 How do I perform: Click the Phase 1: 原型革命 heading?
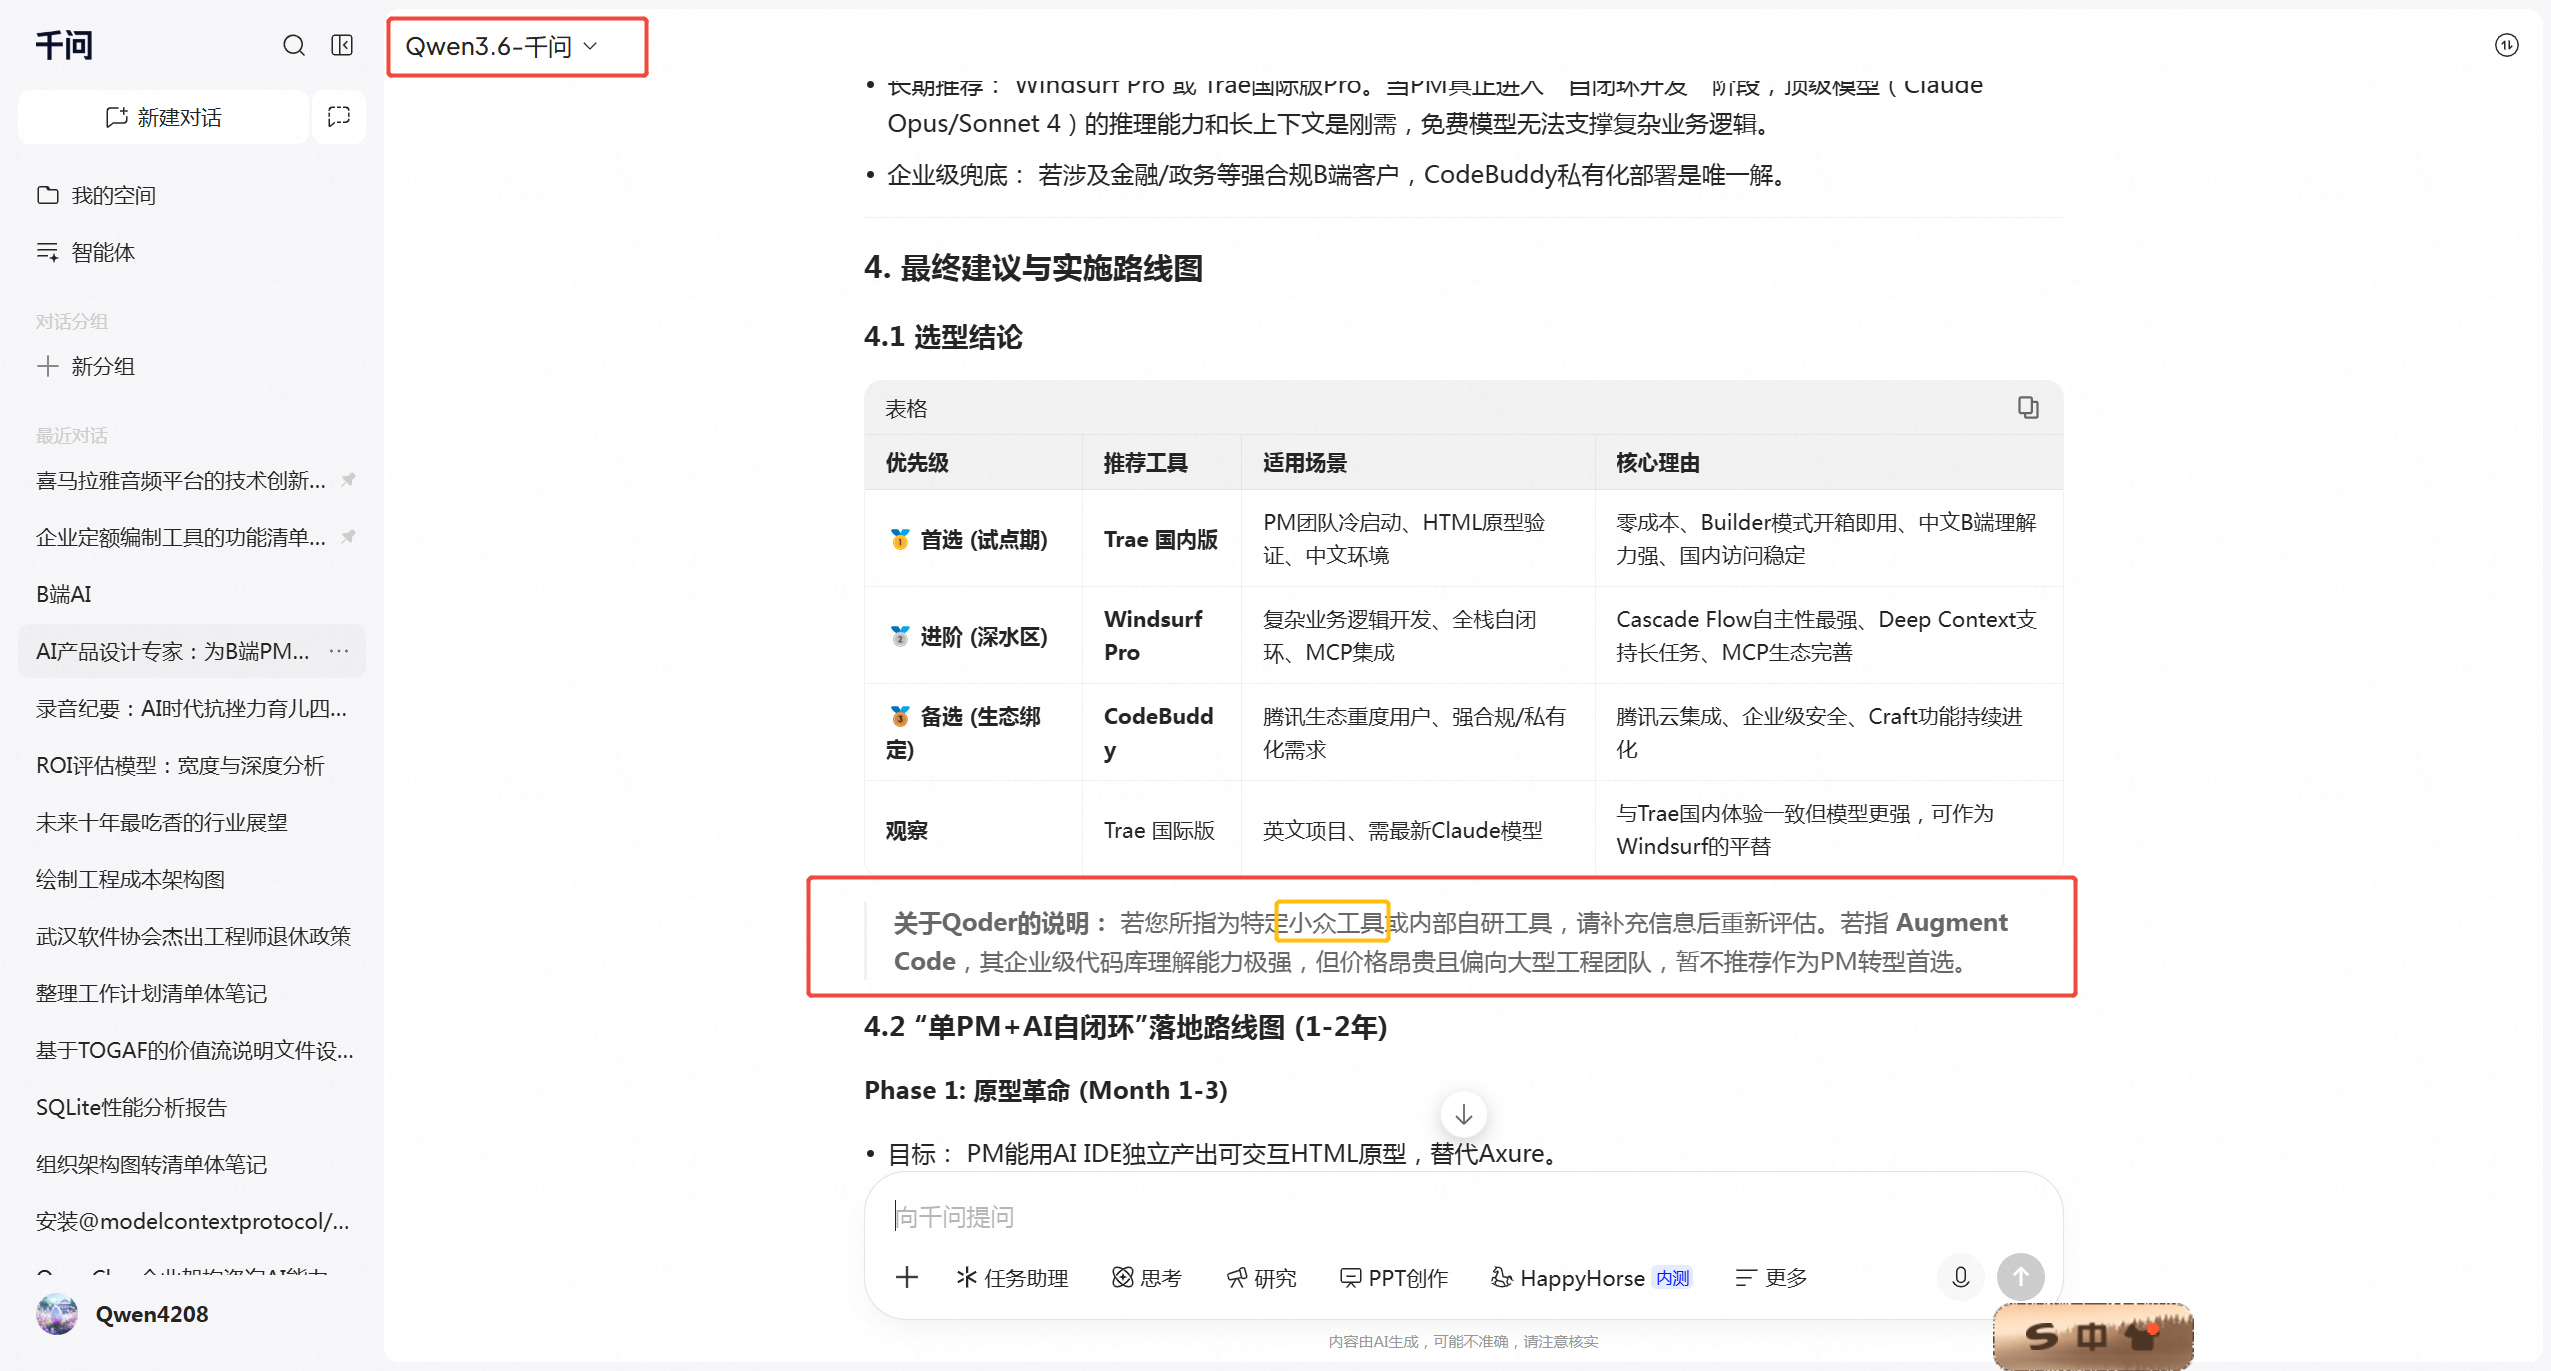click(x=1046, y=1089)
